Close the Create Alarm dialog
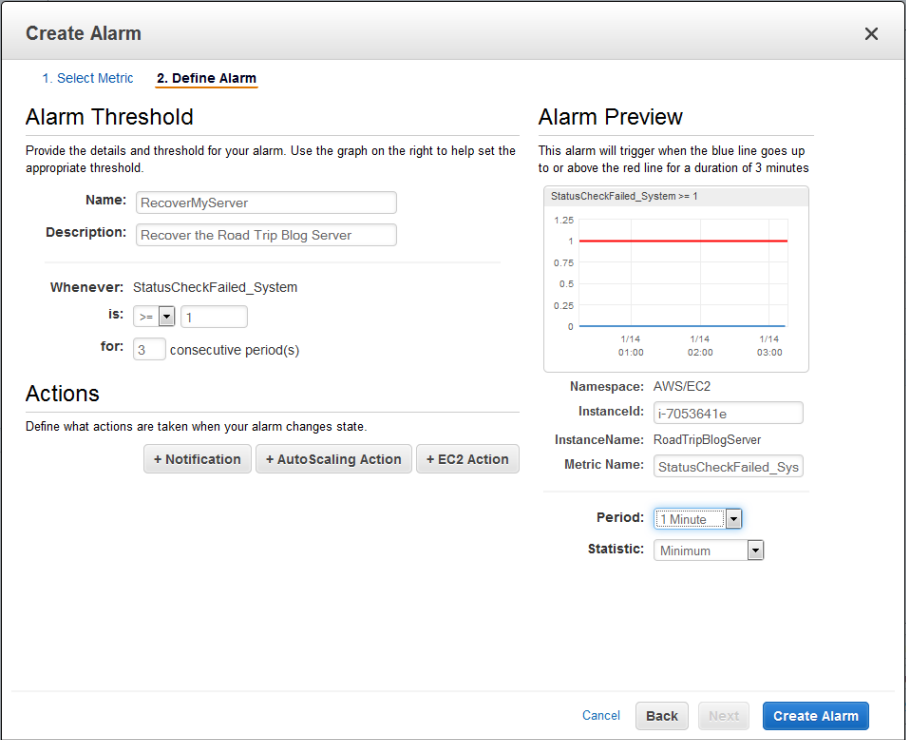 pyautogui.click(x=871, y=34)
